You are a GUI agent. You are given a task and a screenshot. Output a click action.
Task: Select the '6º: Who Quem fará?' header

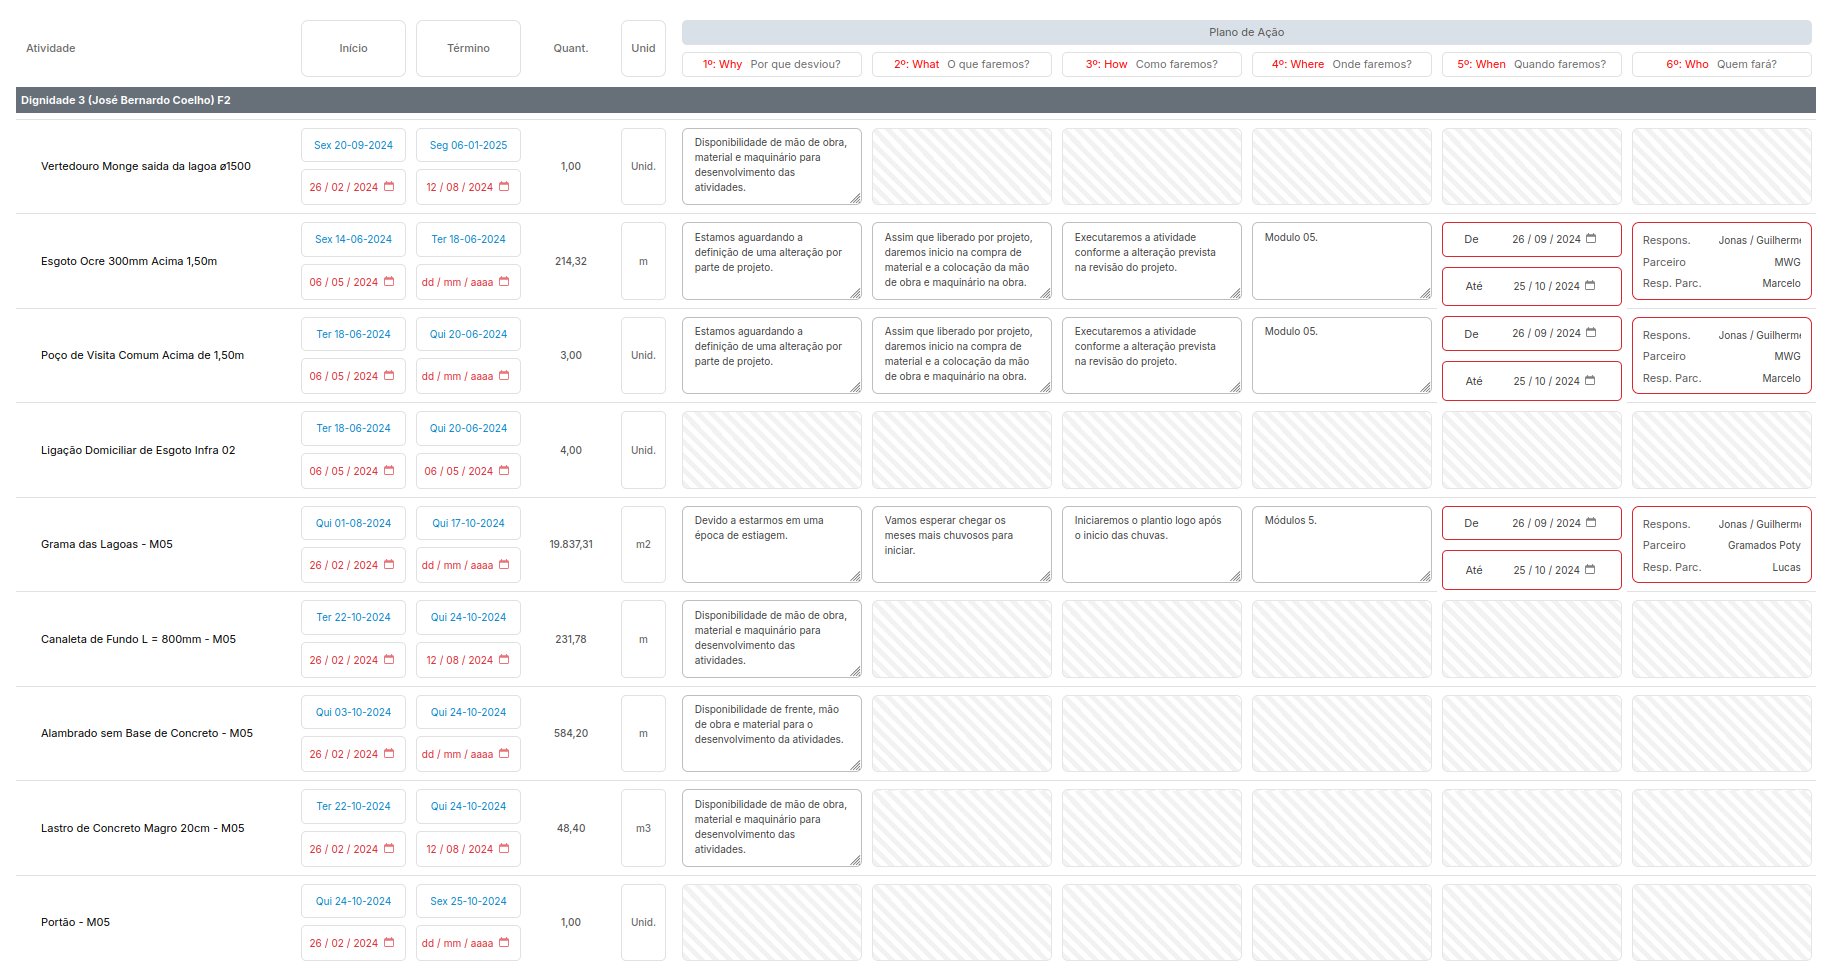click(x=1720, y=64)
